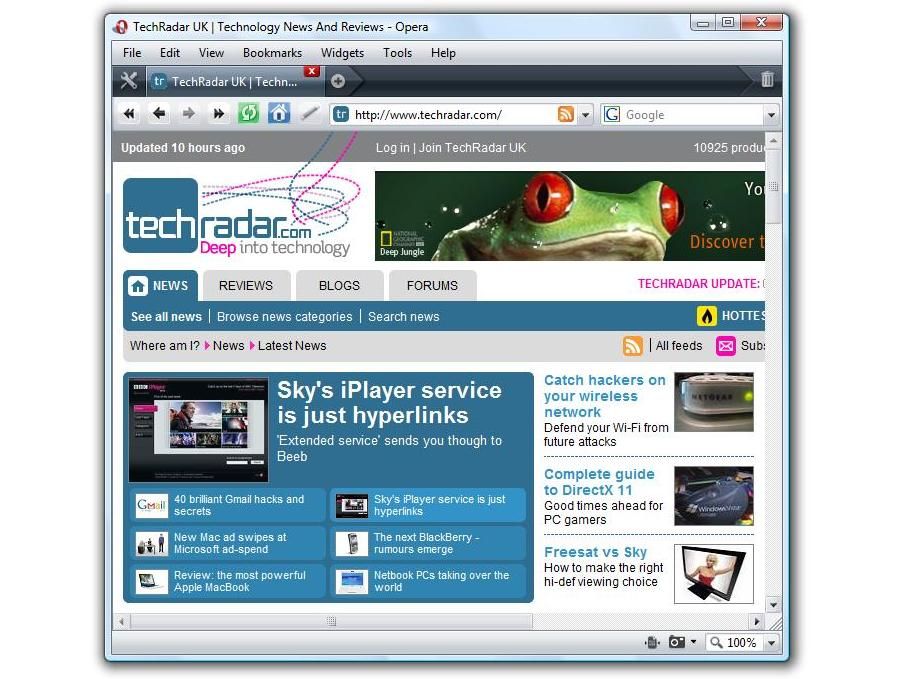Click the techradar.com logo
905x679 pixels.
pos(237,218)
